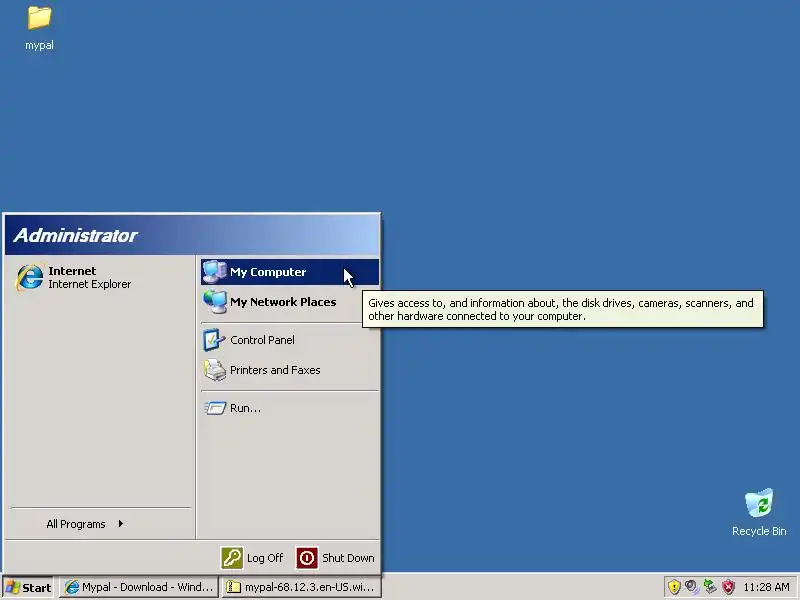Click the Internet Explorer icon in Start menu
The width and height of the screenshot is (800, 600).
(x=30, y=277)
